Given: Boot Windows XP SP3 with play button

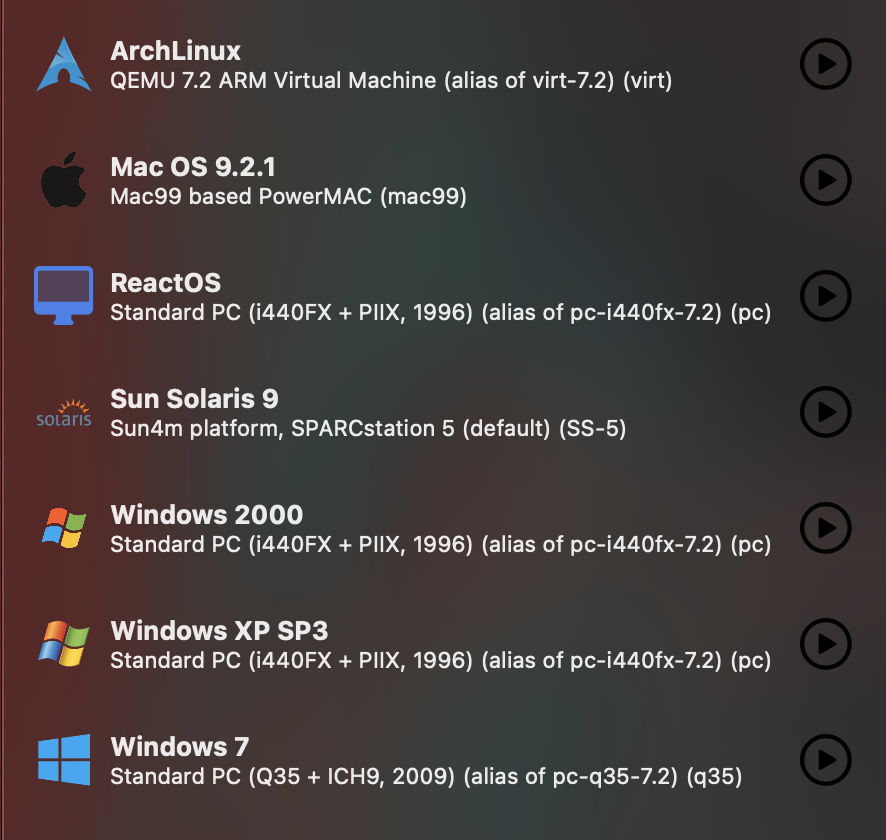Looking at the screenshot, I should pos(825,644).
